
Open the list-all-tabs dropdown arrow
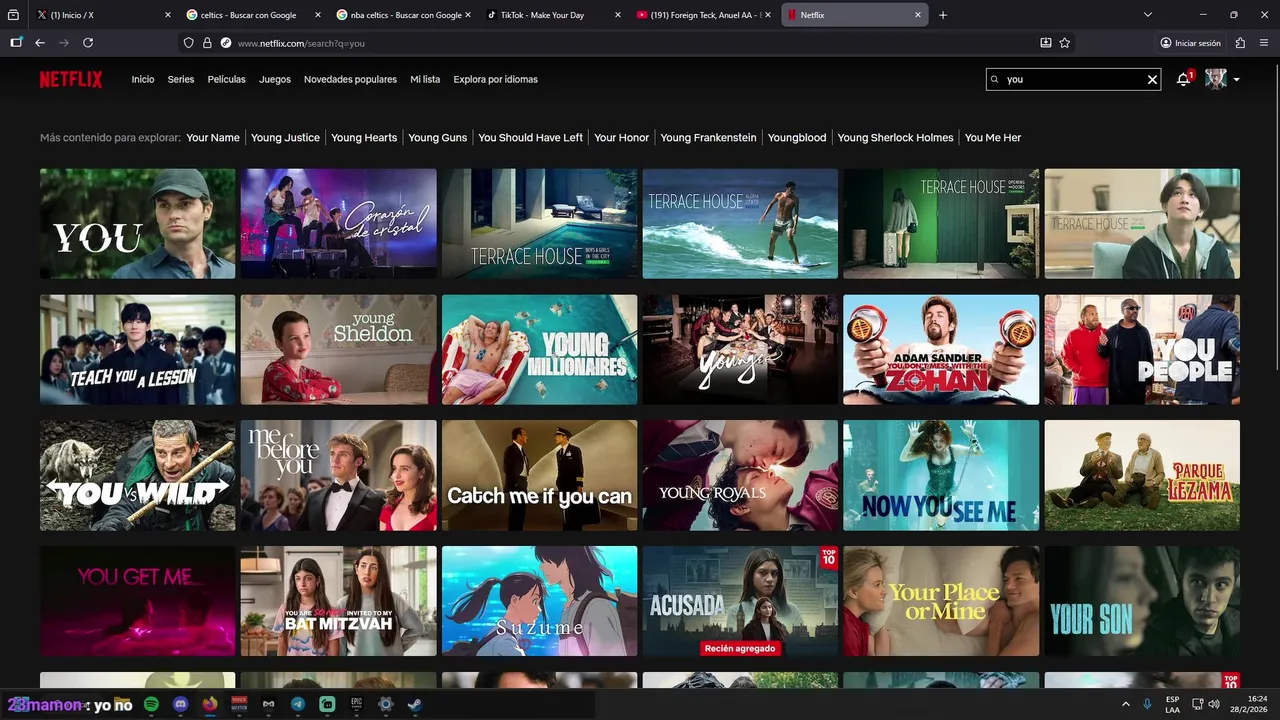(1148, 15)
